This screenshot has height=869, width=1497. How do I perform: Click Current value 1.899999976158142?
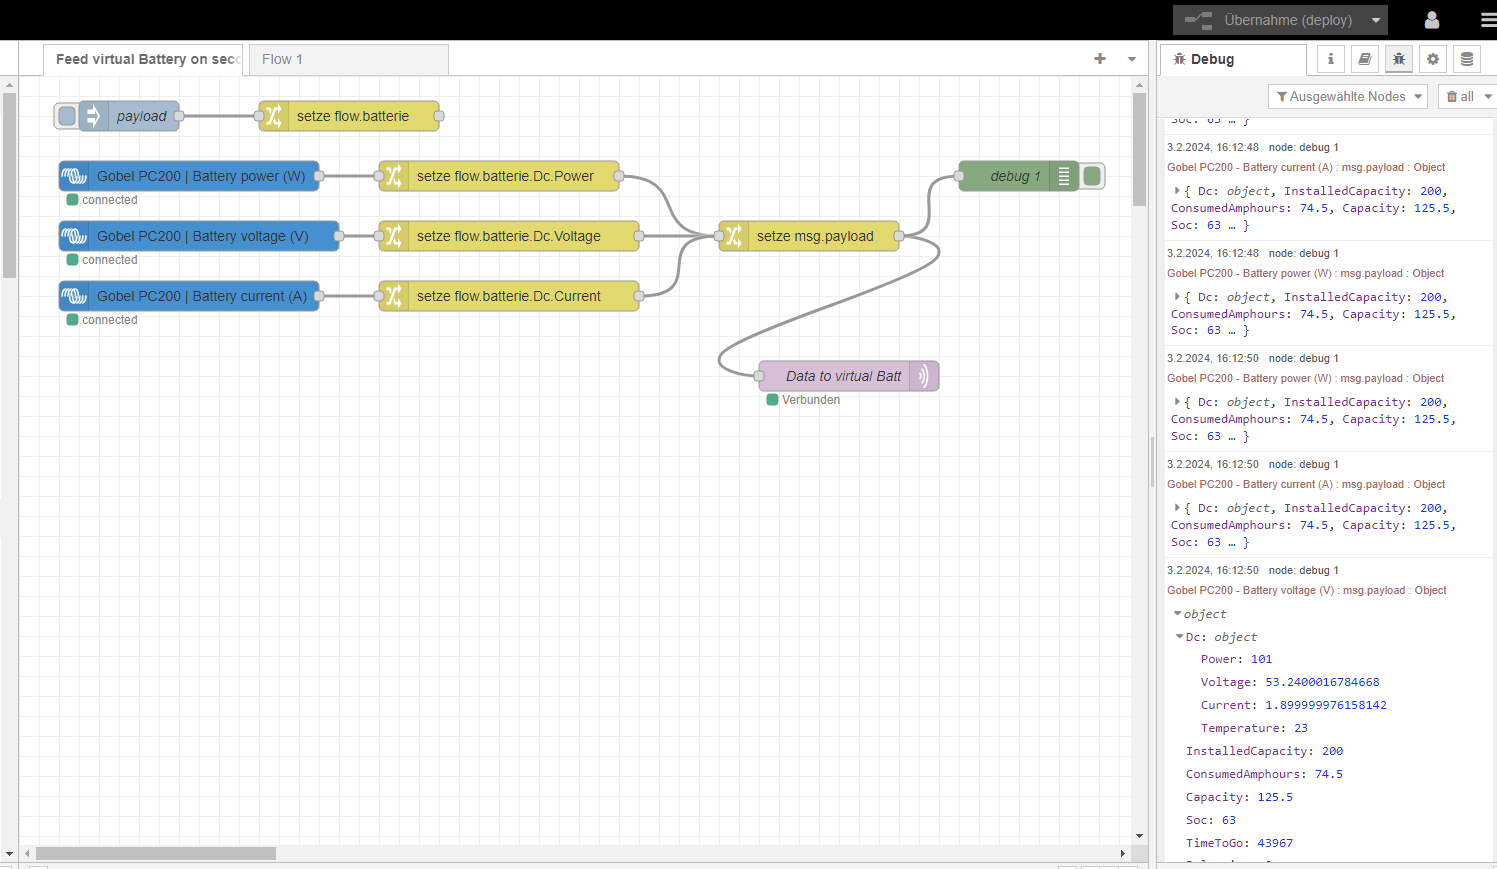pos(1326,705)
